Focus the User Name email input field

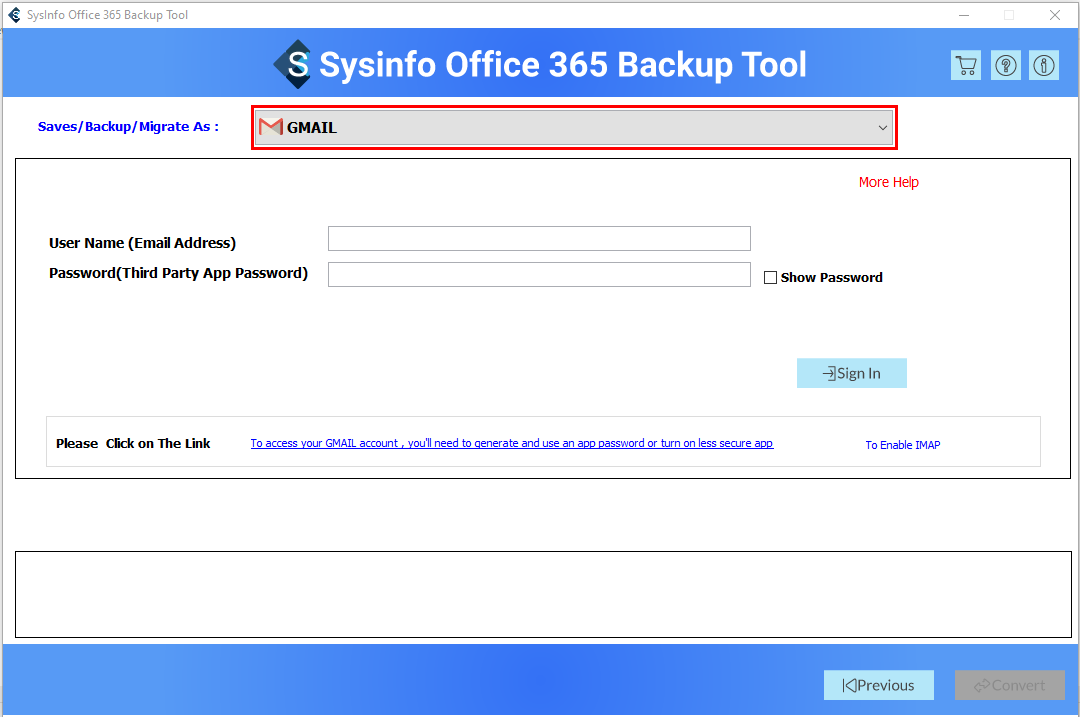(x=539, y=238)
